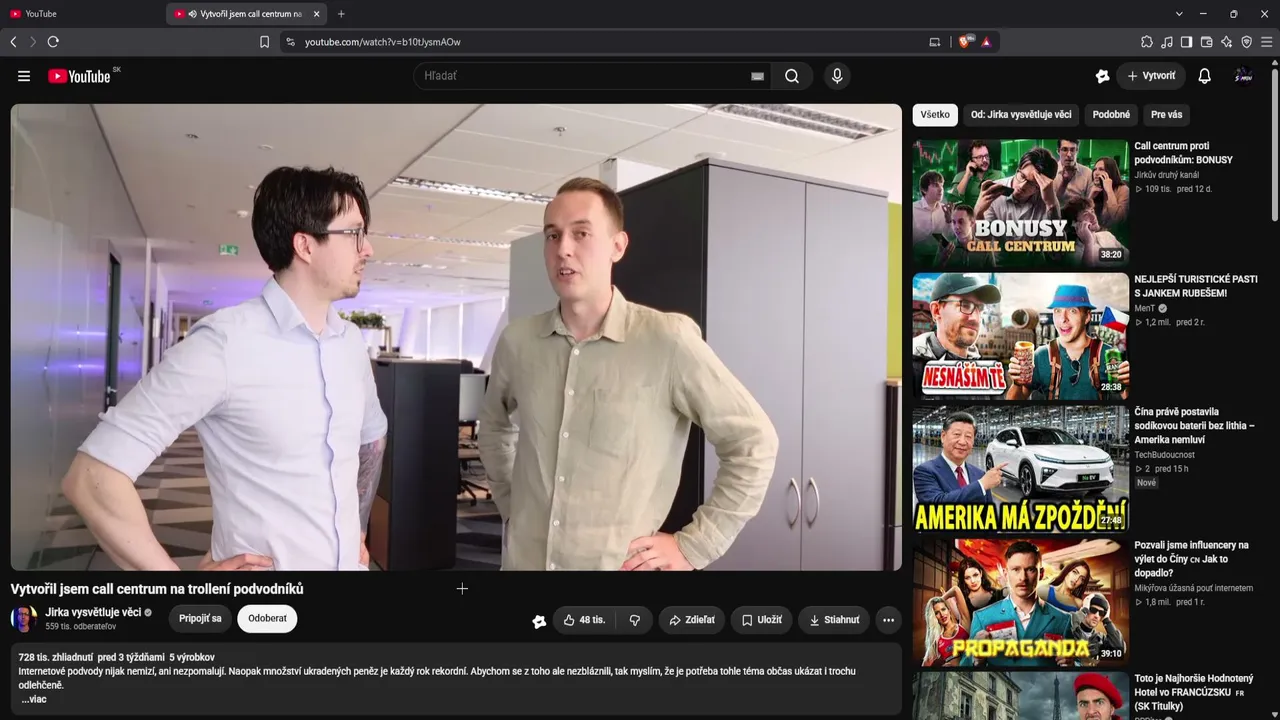
Task: Open YouTube notifications bell
Action: [x=1204, y=76]
